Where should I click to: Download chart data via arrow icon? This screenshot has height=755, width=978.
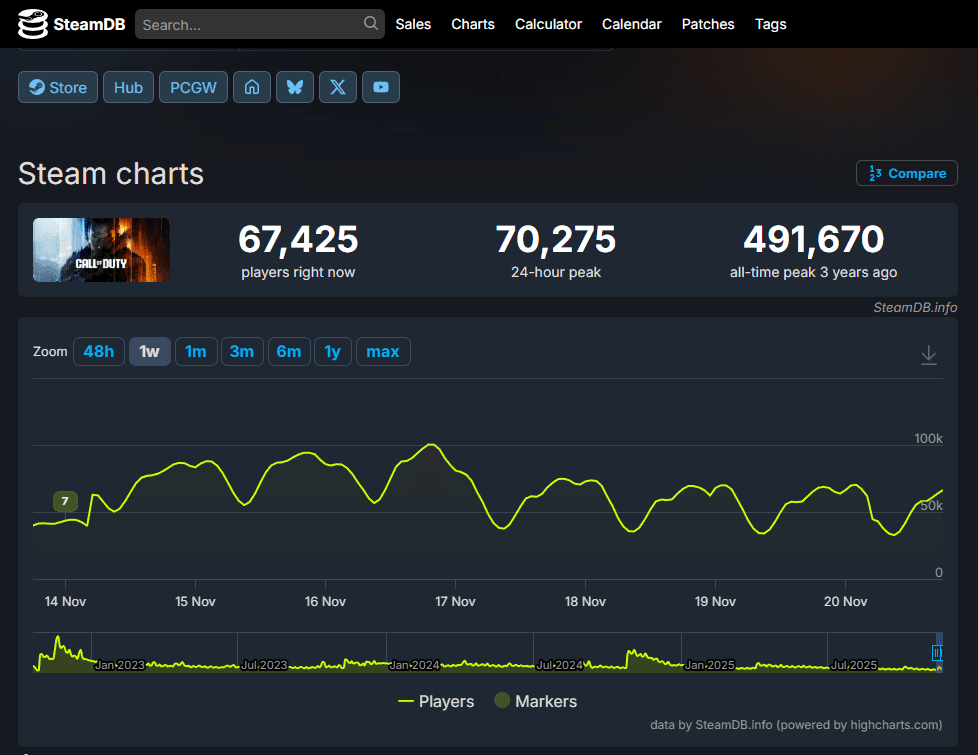pos(929,354)
